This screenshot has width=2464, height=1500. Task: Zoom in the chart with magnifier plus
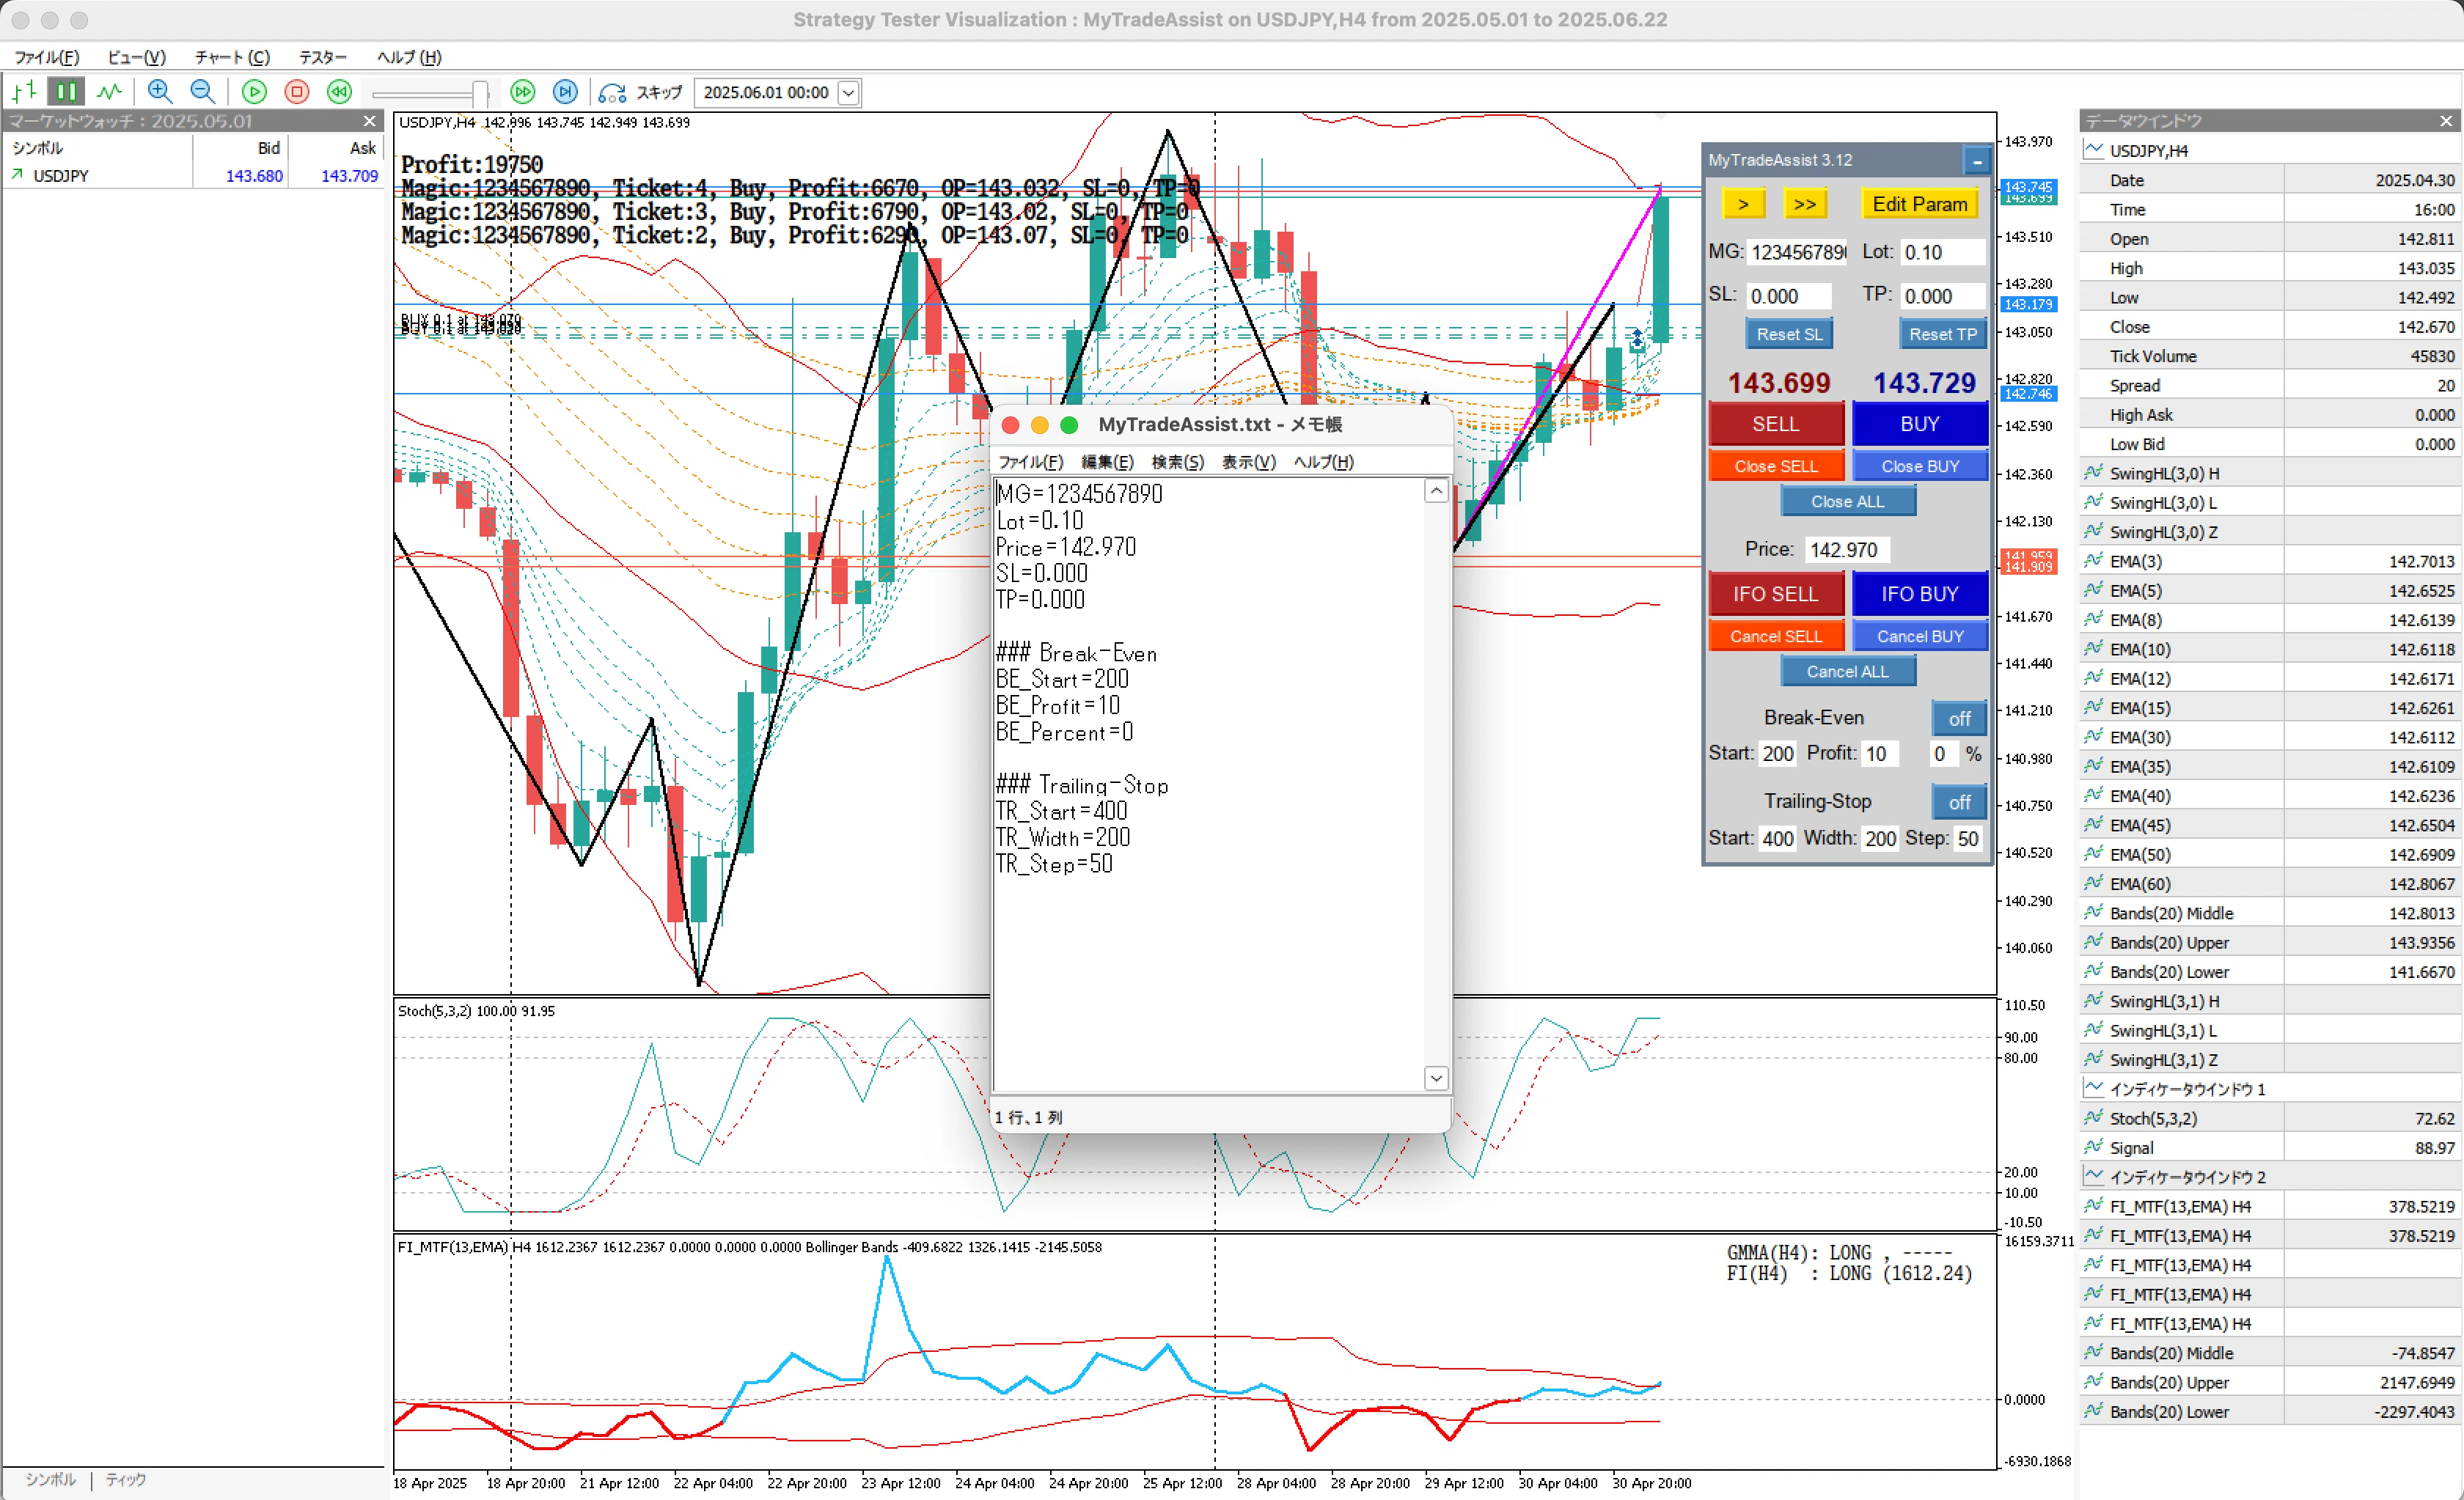pyautogui.click(x=159, y=92)
